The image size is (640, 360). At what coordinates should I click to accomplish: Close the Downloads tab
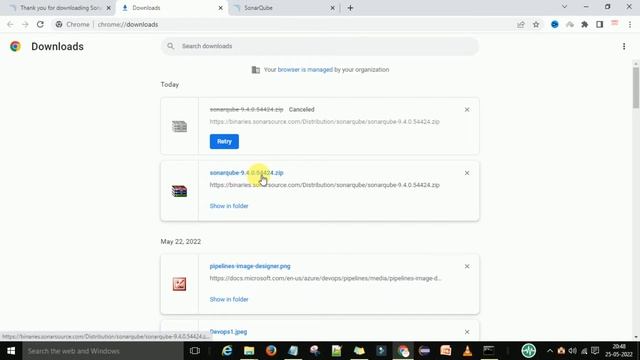[220, 8]
